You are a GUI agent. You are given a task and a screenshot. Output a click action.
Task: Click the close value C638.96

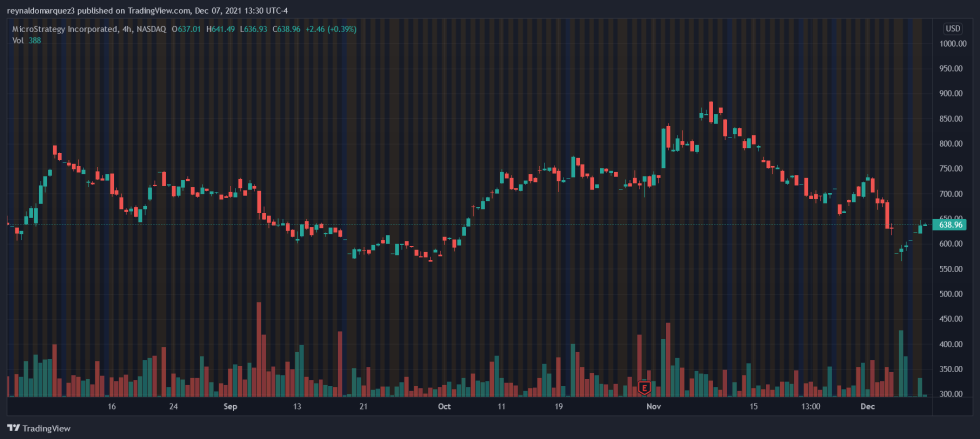(x=288, y=29)
